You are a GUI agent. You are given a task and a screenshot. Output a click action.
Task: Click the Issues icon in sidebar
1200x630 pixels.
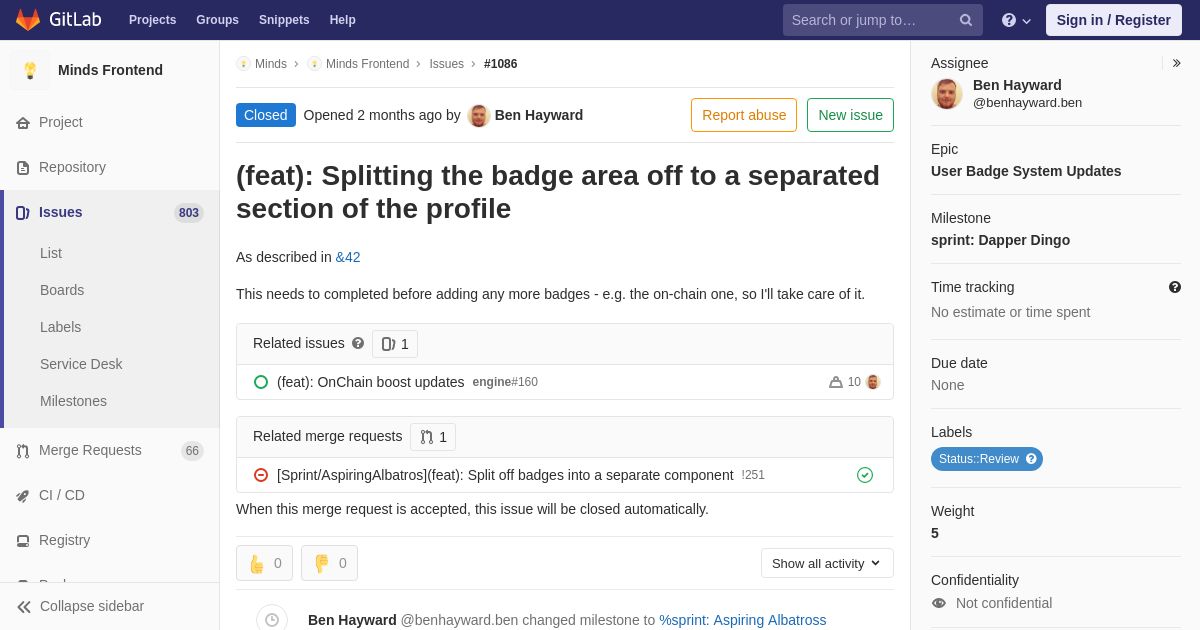tap(23, 213)
